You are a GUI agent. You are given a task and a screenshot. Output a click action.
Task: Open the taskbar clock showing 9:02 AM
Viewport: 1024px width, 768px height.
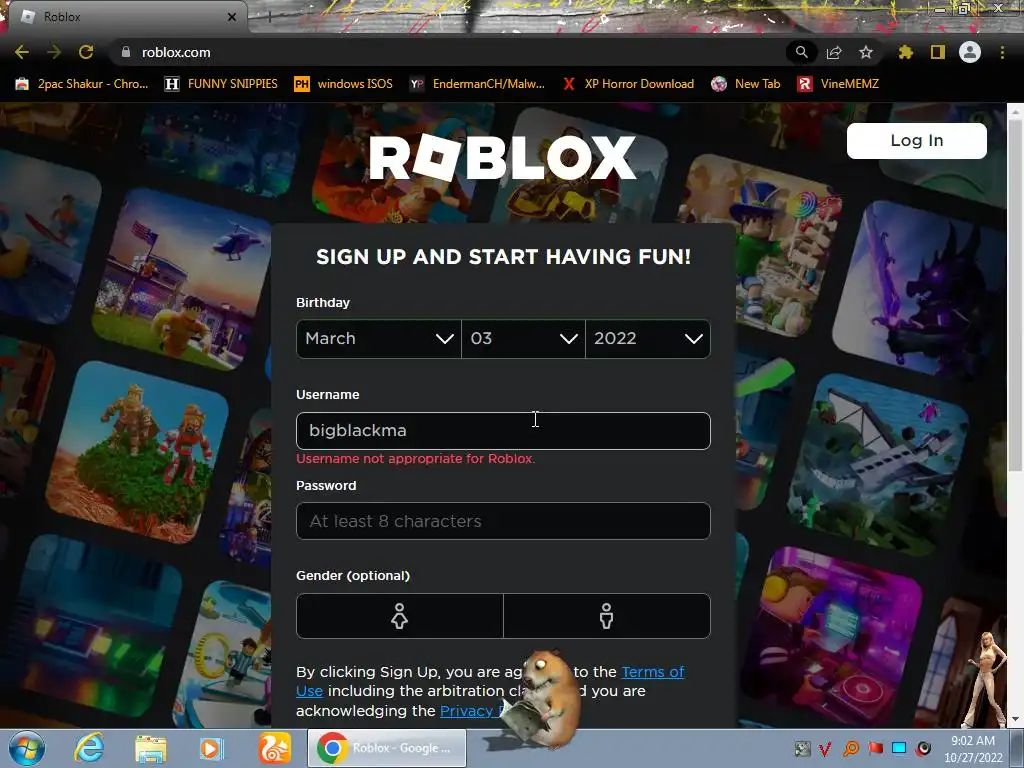click(x=972, y=749)
